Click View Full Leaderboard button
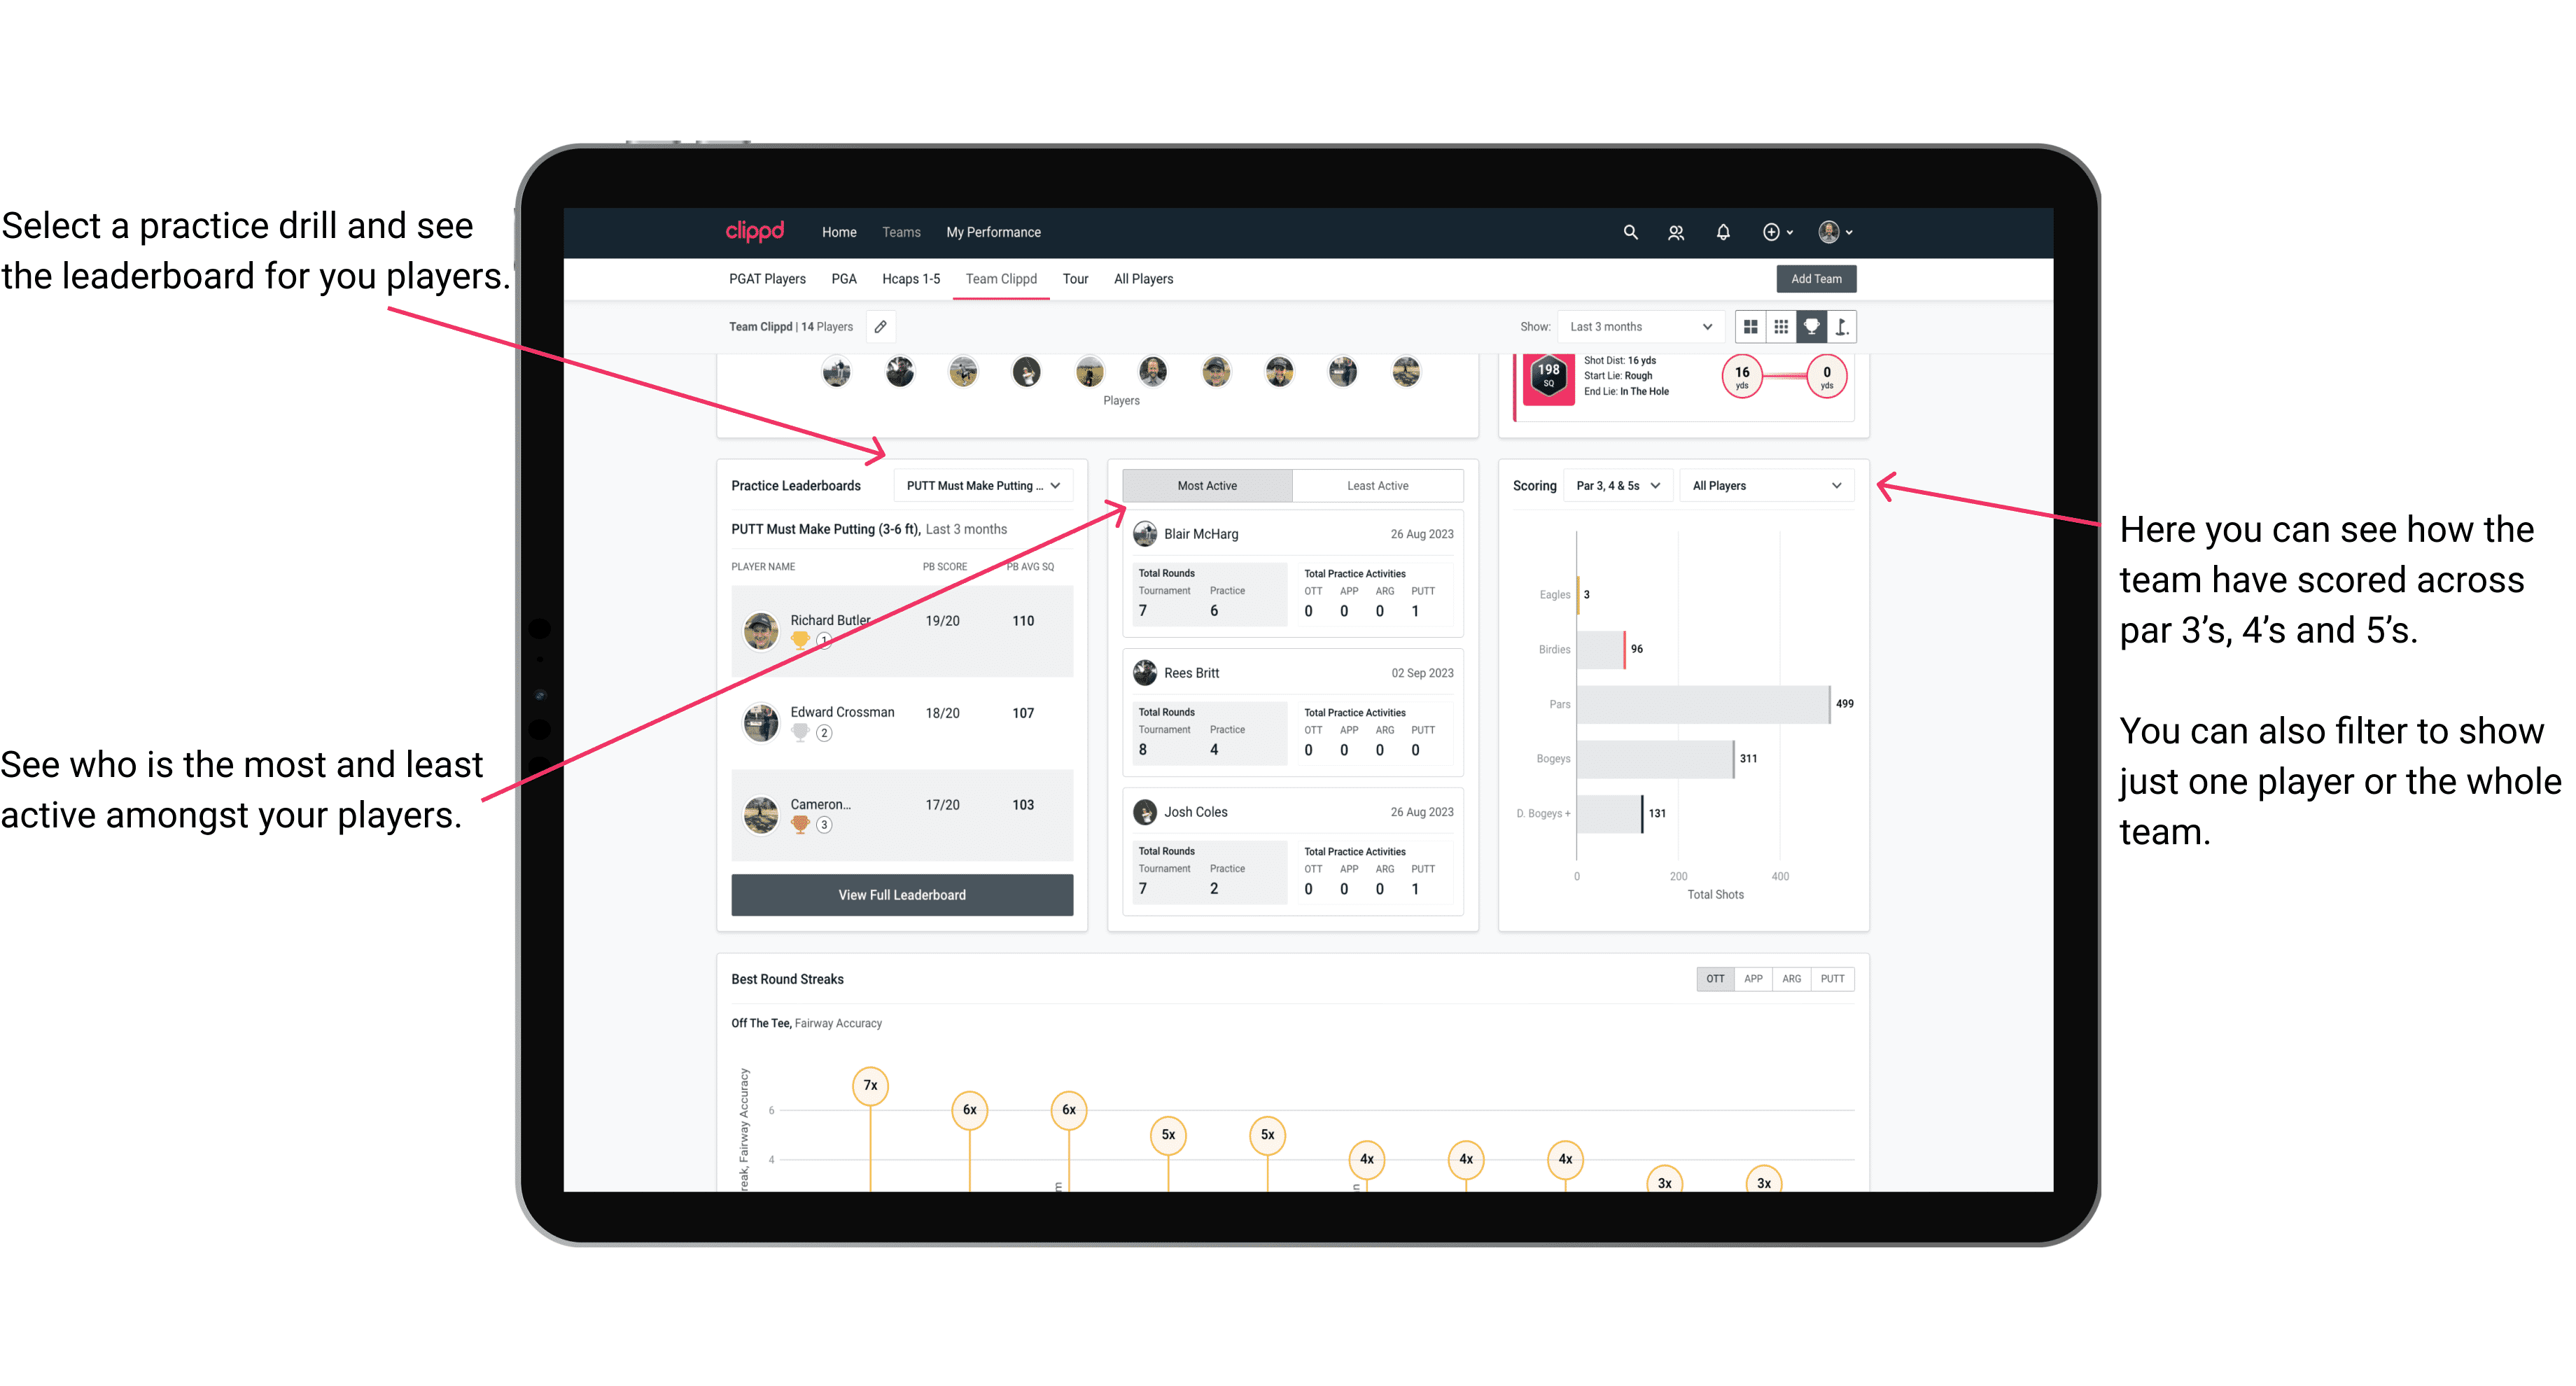This screenshot has height=1386, width=2576. (901, 895)
